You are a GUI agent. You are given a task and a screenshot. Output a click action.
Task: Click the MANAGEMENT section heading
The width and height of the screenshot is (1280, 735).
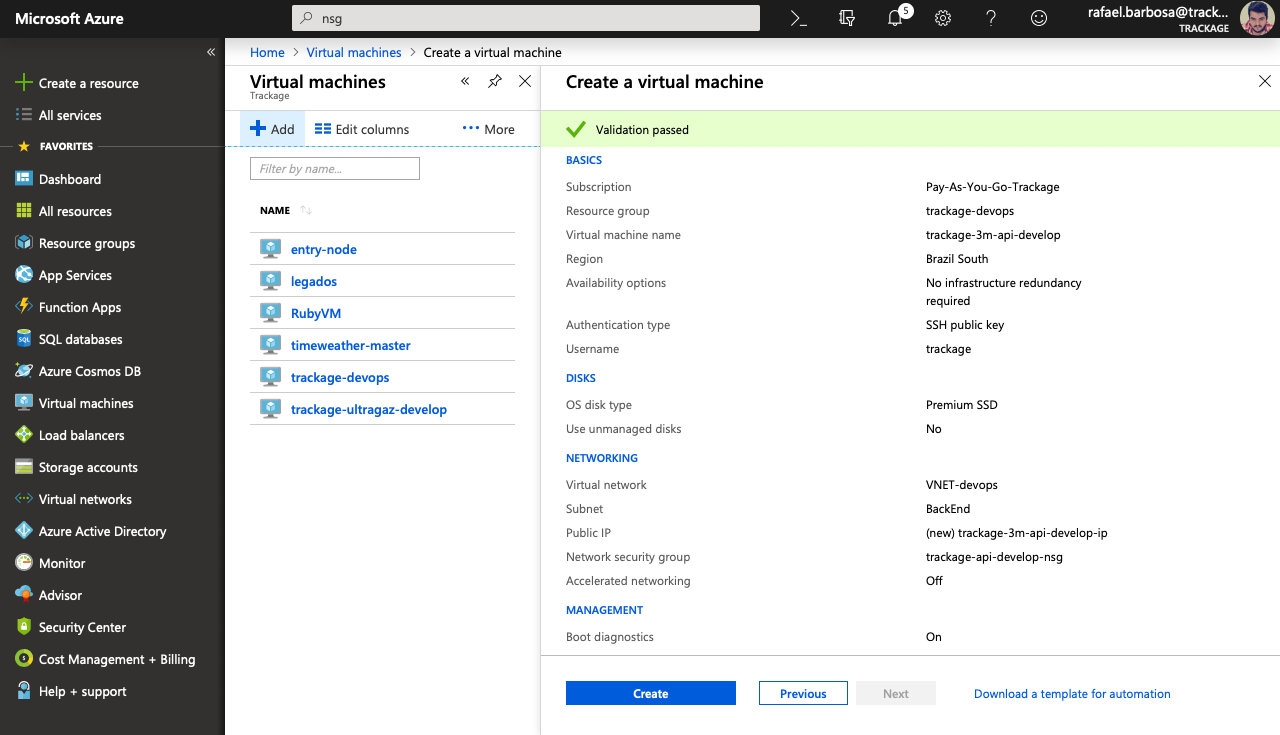[x=605, y=610]
